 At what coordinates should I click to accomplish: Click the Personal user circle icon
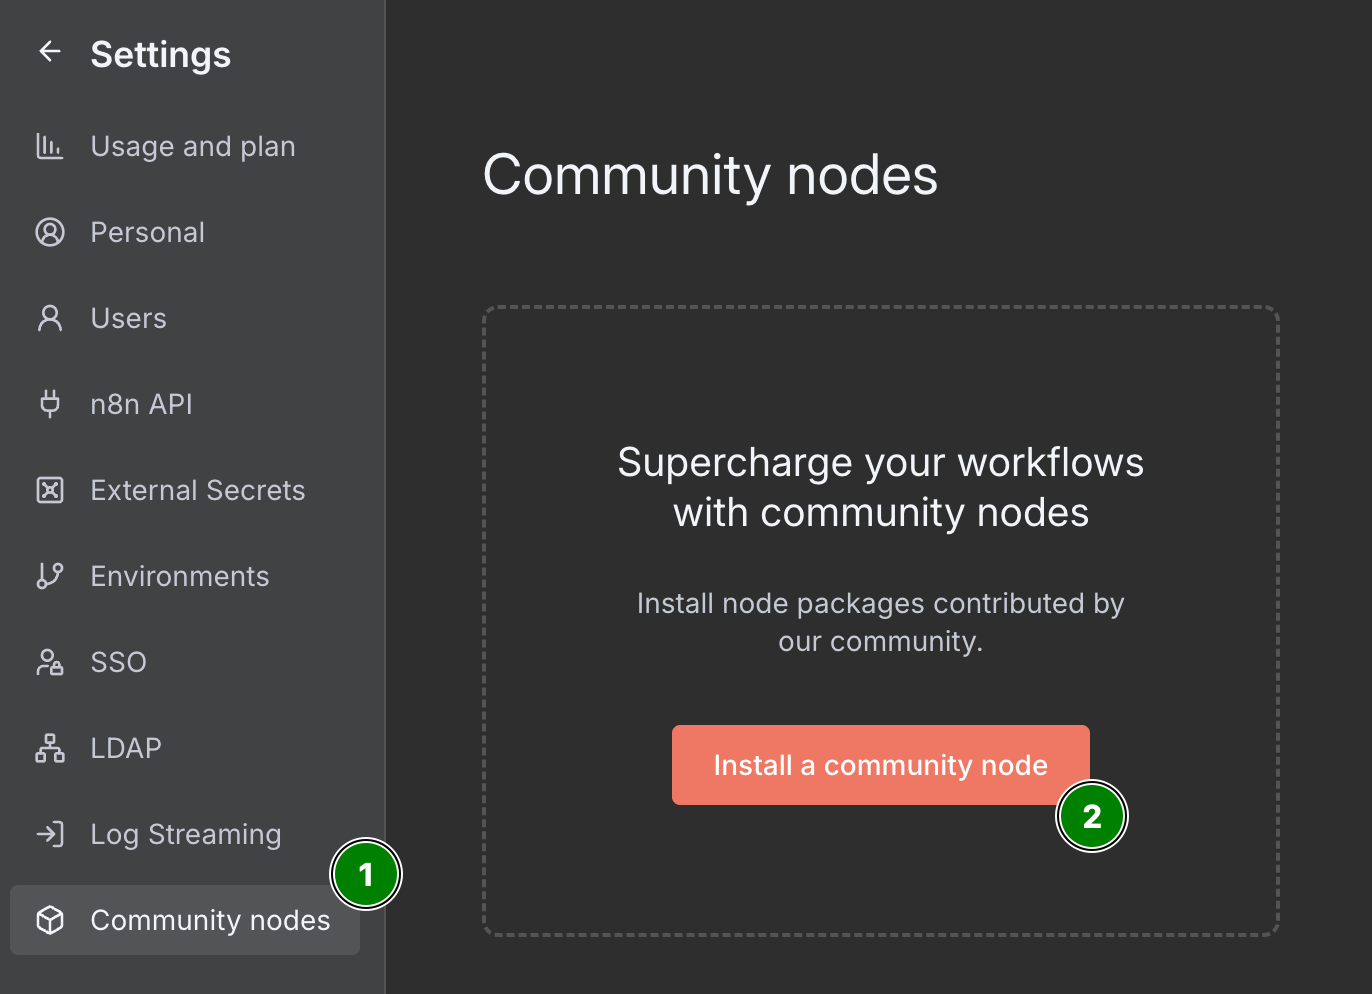(50, 232)
